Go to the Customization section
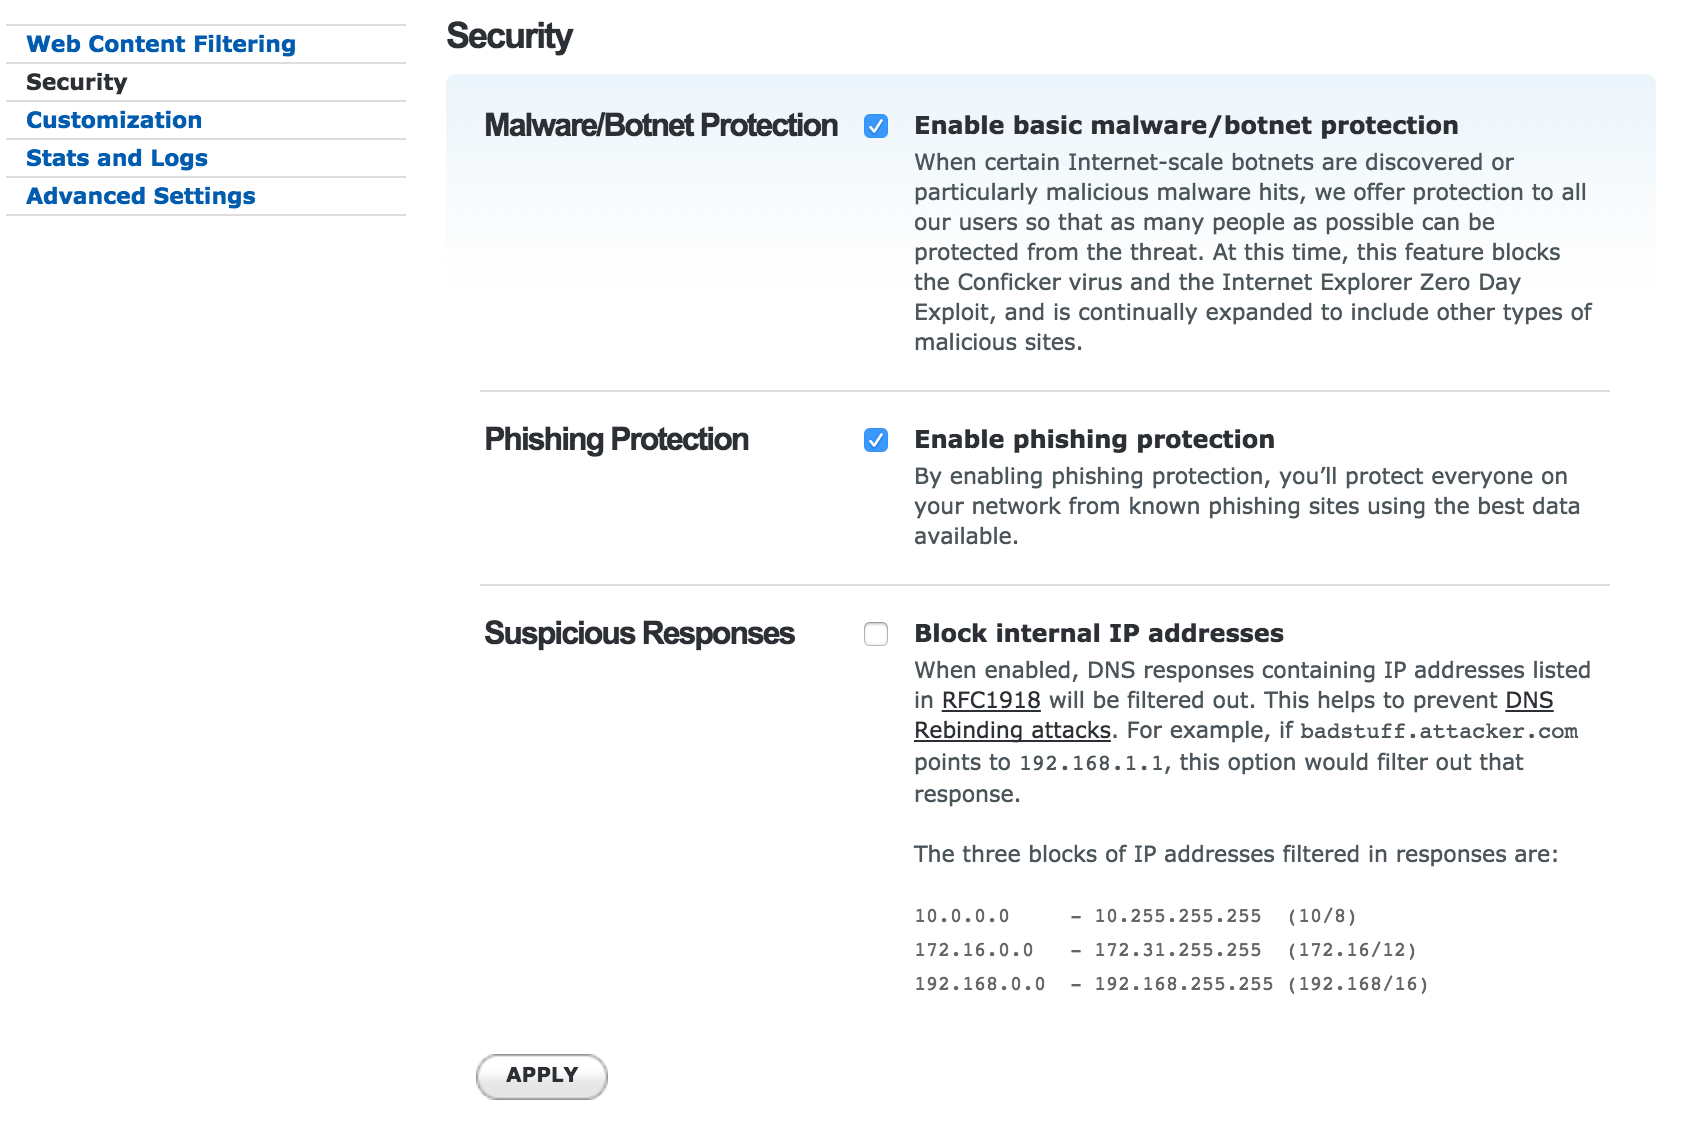The height and width of the screenshot is (1148, 1692). coord(114,120)
